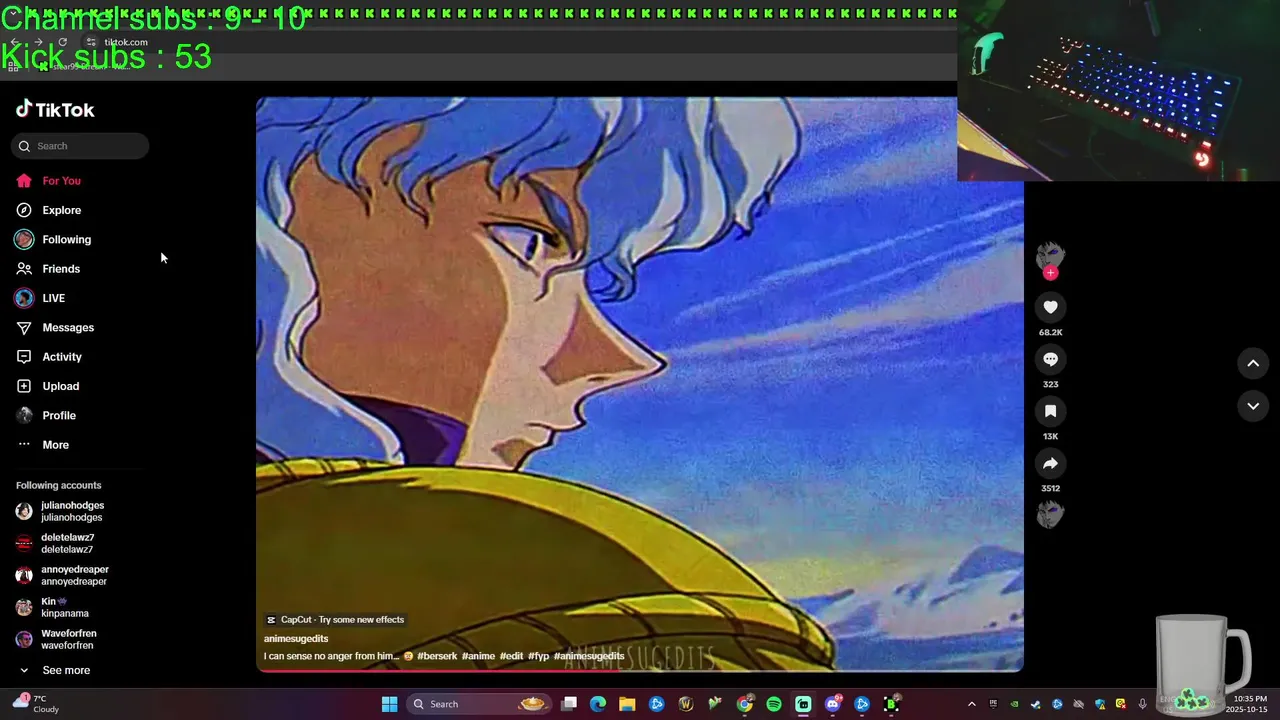Open julianohodges following account

pyautogui.click(x=61, y=511)
